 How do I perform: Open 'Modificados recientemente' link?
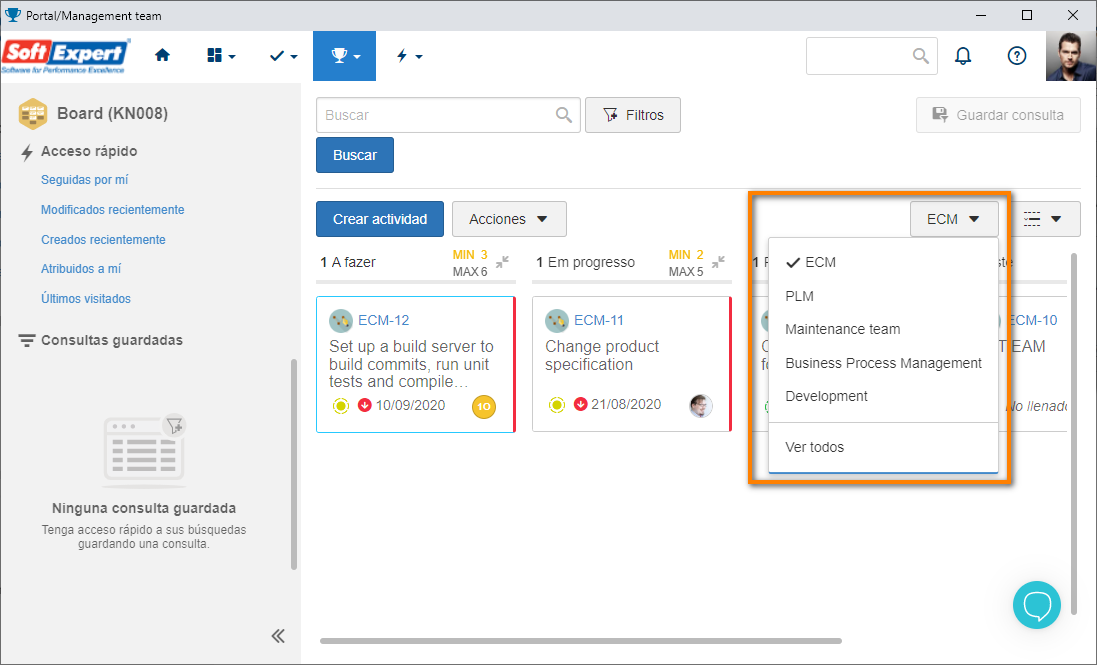coord(113,210)
